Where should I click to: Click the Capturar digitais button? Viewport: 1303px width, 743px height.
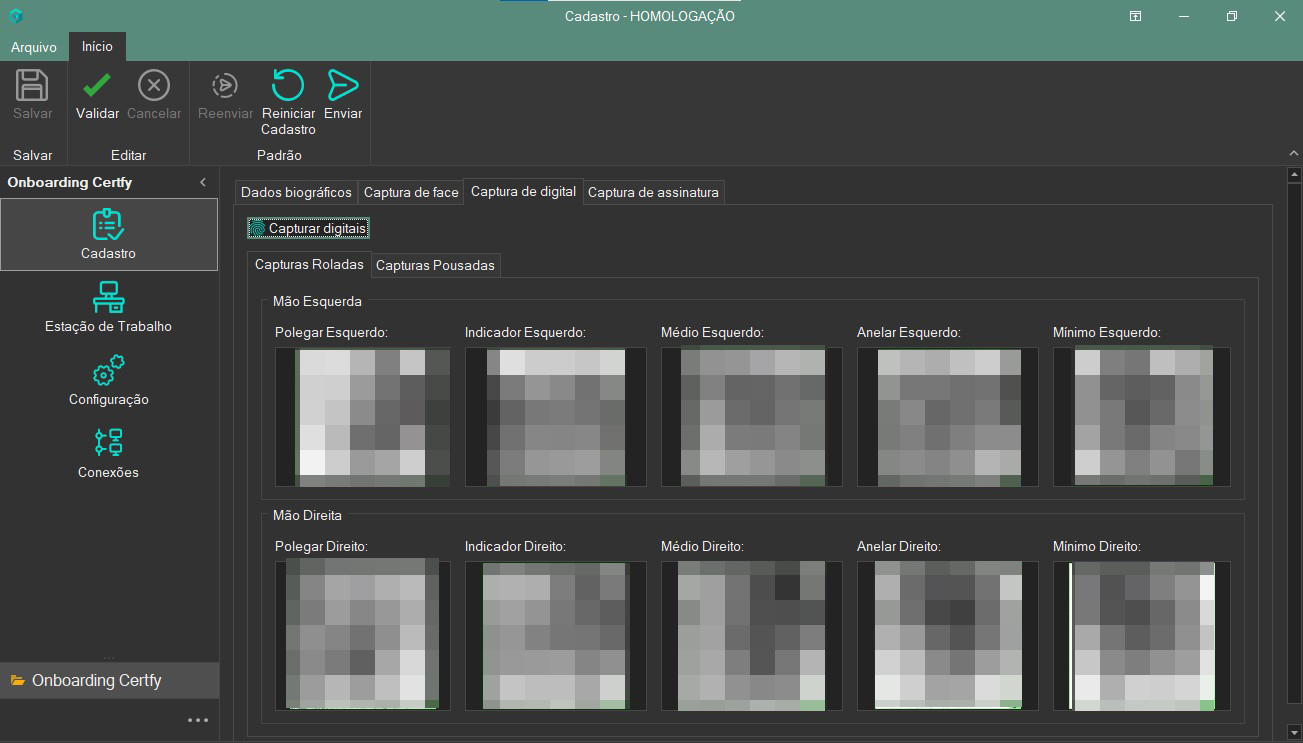[x=309, y=229]
